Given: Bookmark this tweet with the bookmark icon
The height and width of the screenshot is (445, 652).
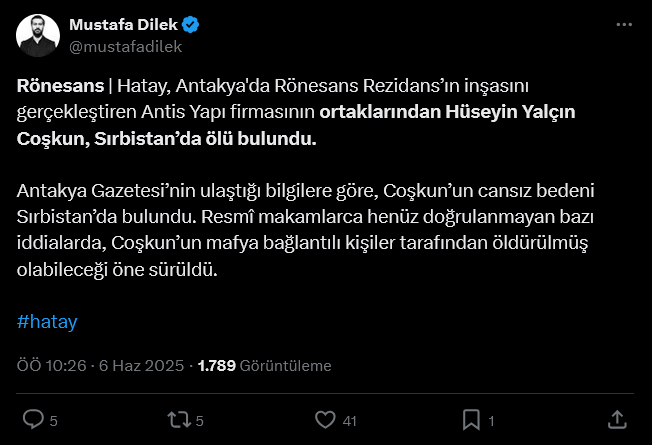Looking at the screenshot, I should coord(471,419).
